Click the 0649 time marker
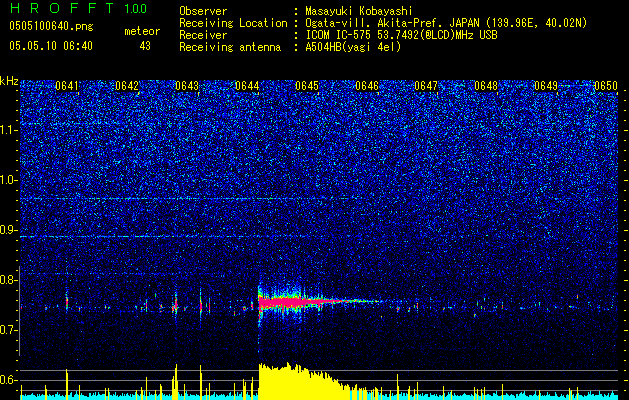 (546, 86)
